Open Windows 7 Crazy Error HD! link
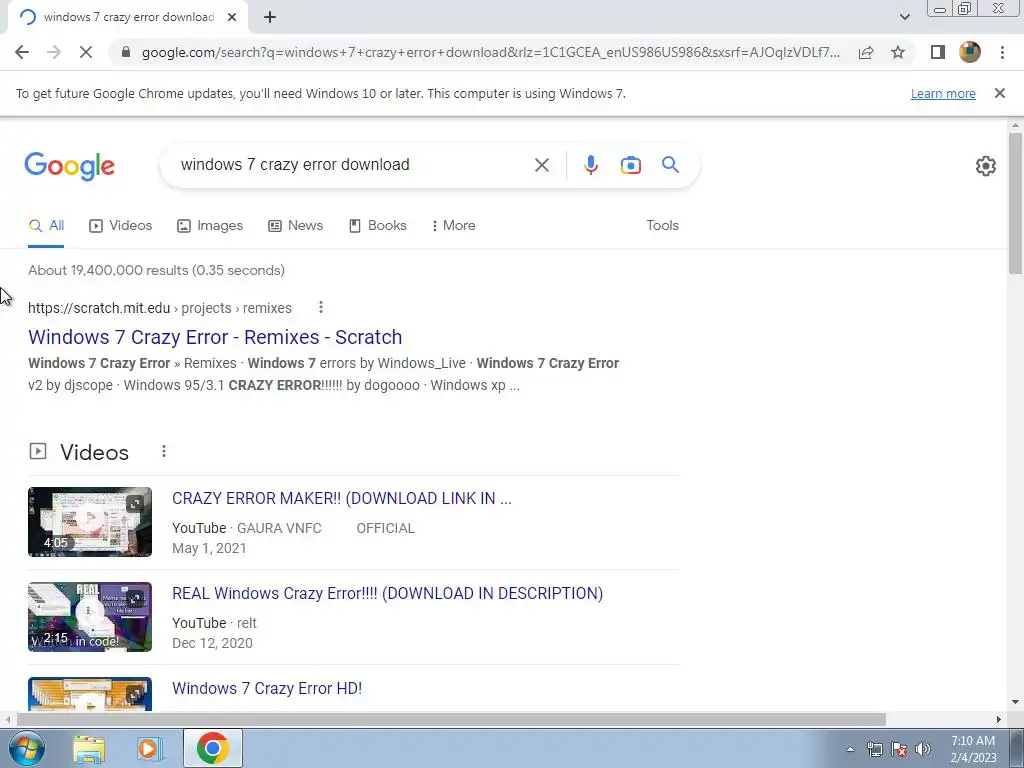The image size is (1024, 768). (x=266, y=688)
